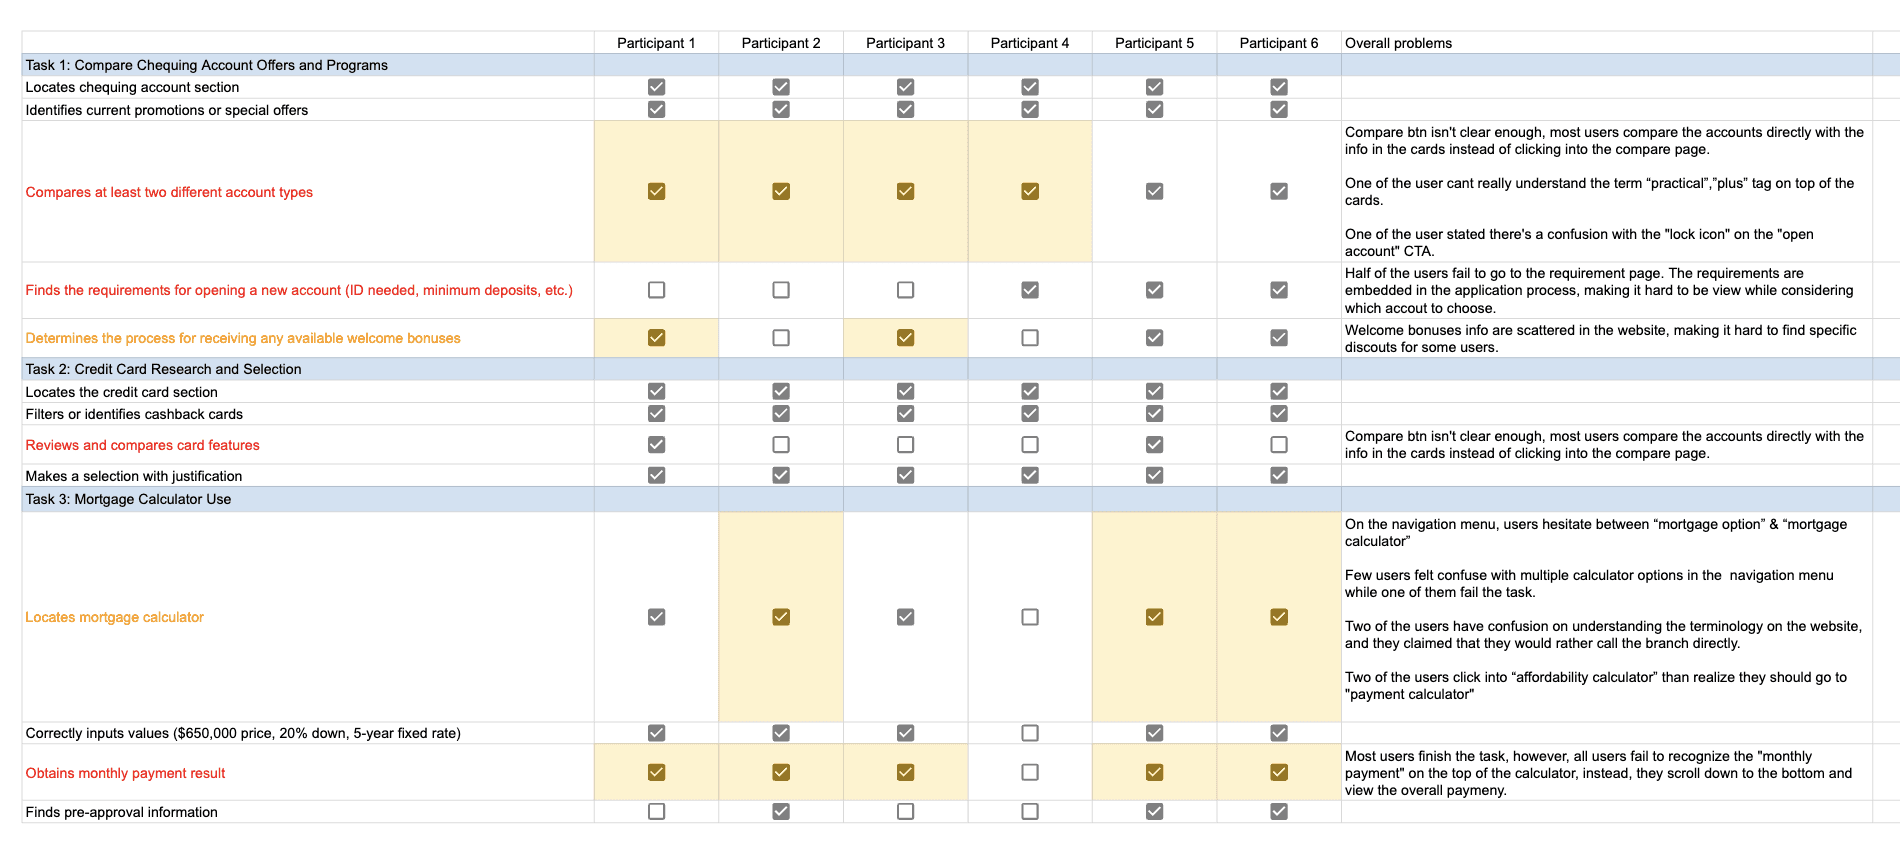Image resolution: width=1900 pixels, height=854 pixels.
Task: Toggle Participant 6 Locates mortgage calculator checkbox
Action: 1279,617
